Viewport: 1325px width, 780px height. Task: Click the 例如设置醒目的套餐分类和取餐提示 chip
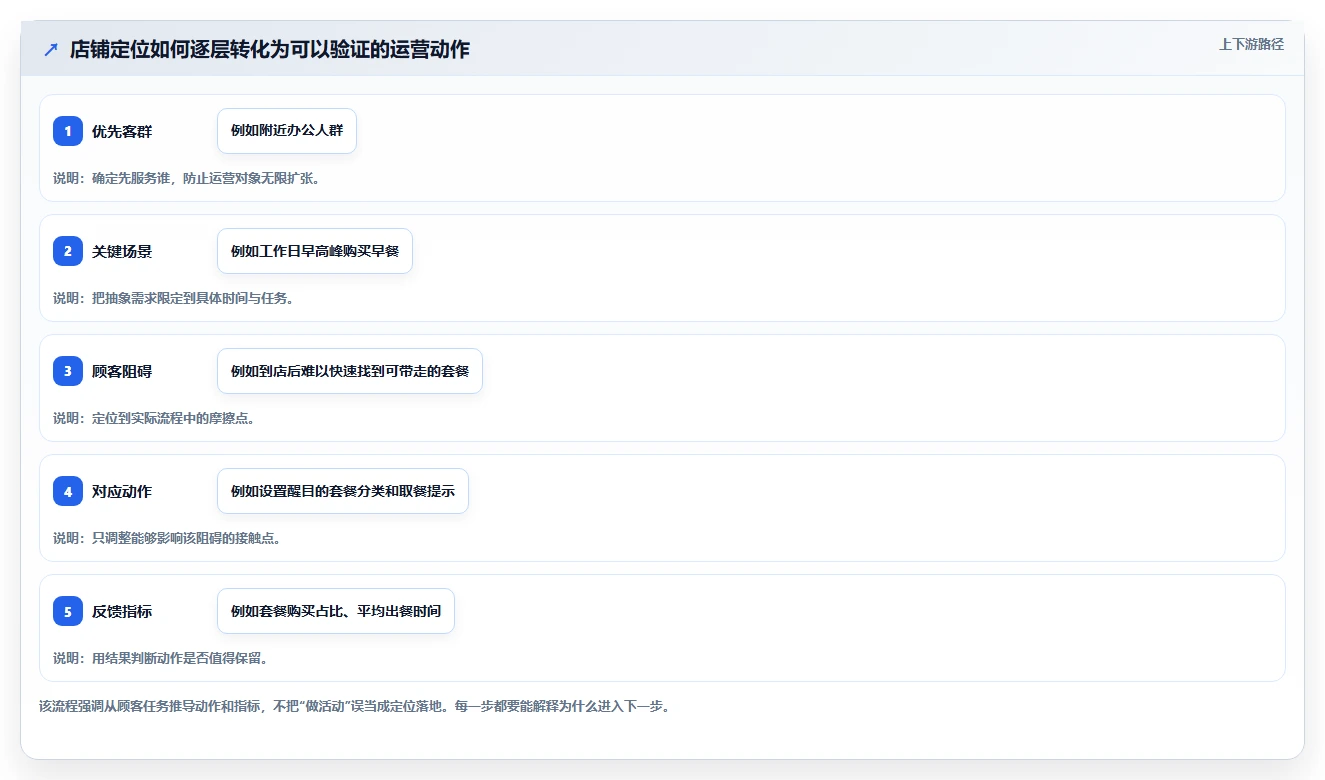pos(343,491)
